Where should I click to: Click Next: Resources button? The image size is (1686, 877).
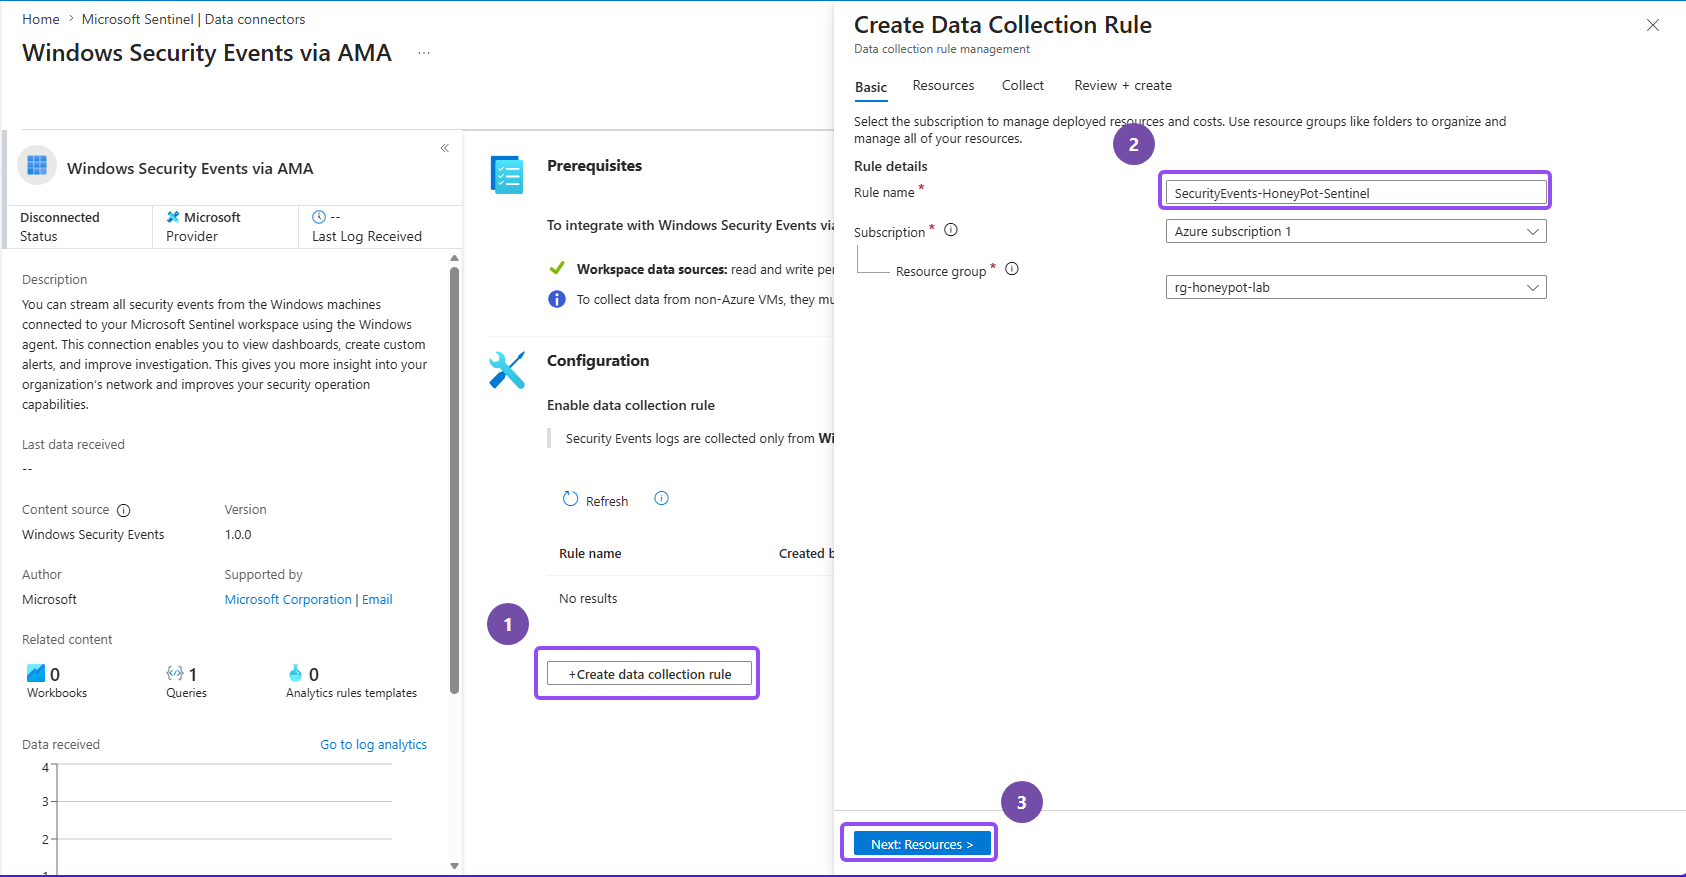pos(922,844)
